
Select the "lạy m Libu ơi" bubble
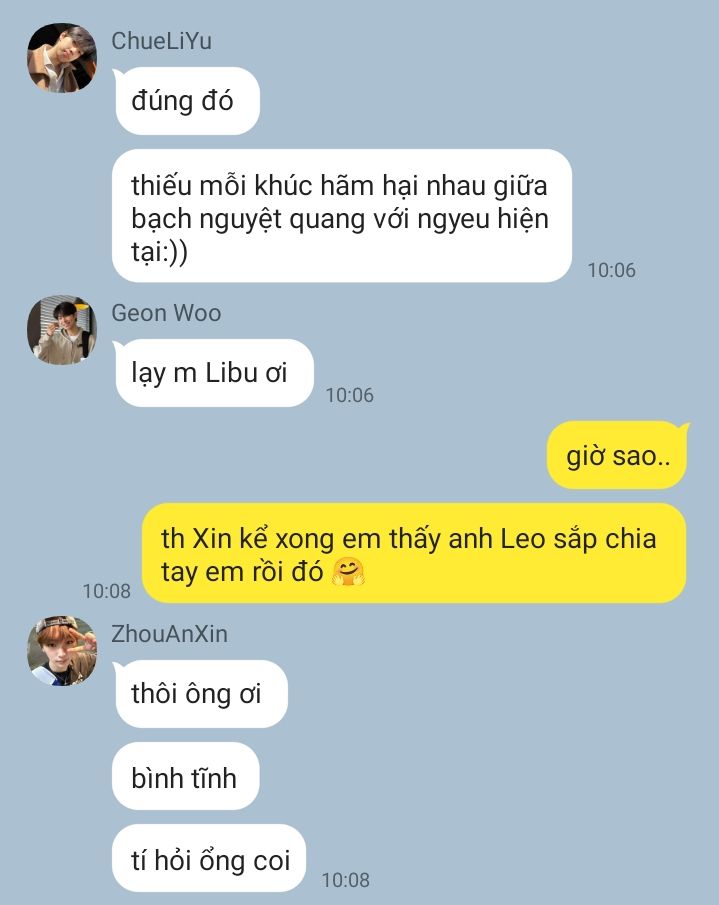click(x=214, y=373)
